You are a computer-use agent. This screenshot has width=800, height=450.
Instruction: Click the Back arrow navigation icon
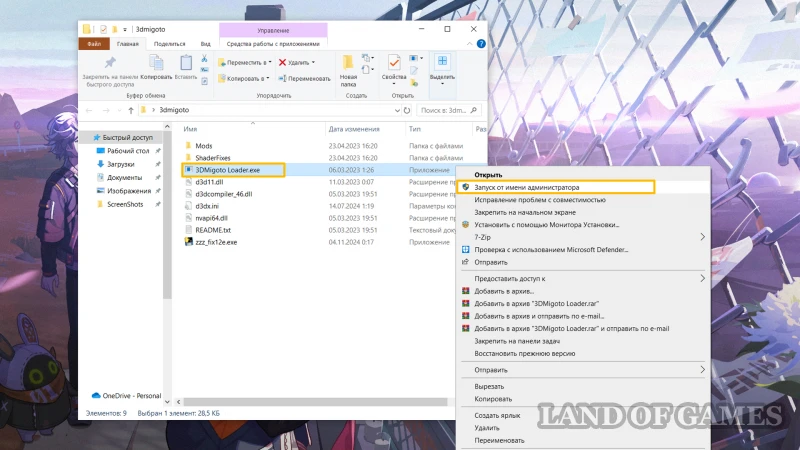(89, 110)
